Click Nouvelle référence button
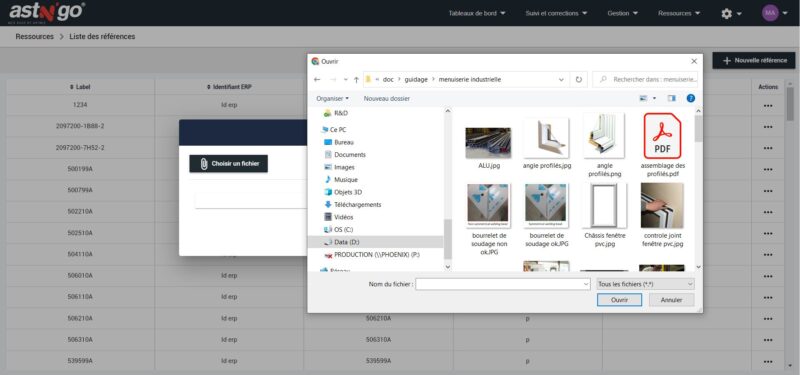 click(x=754, y=60)
